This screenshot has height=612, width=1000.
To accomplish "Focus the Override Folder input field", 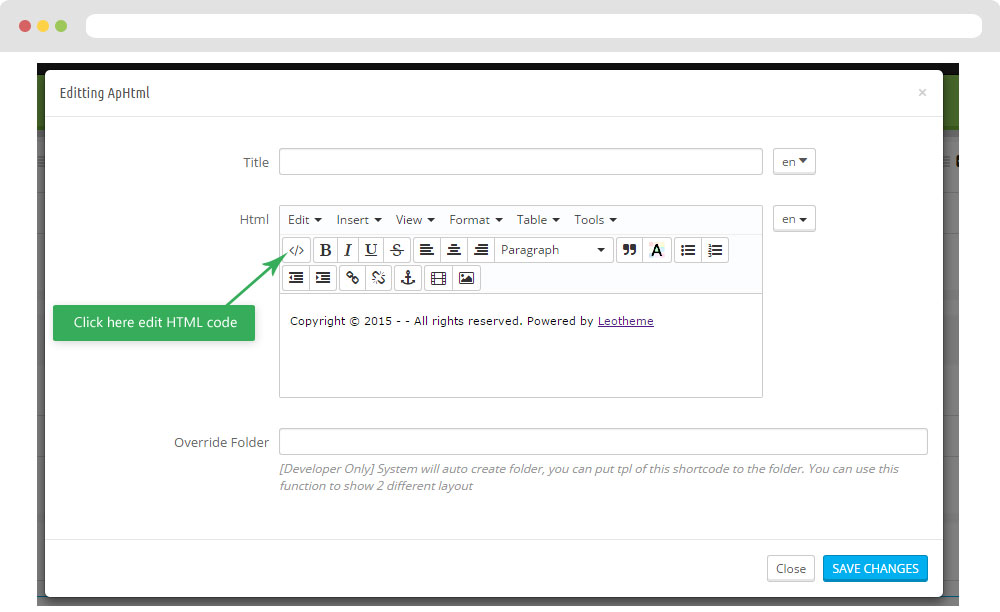I will [603, 442].
